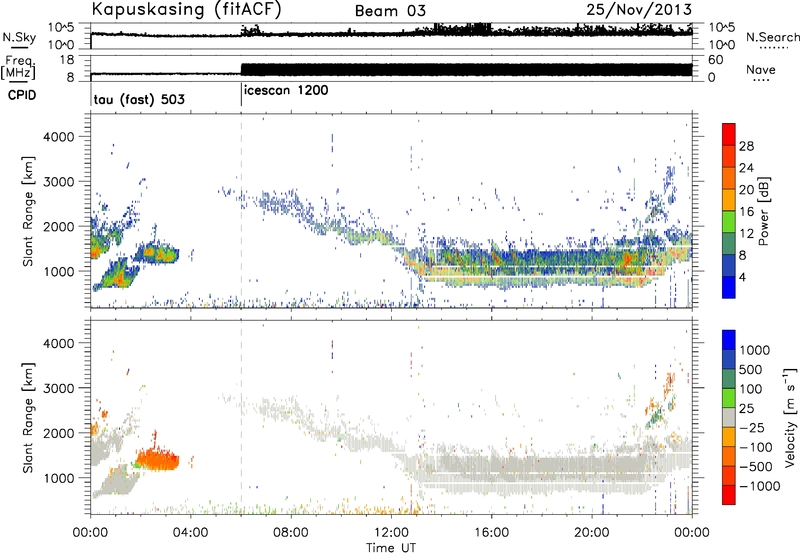Click the blue top of velocity colorbar

729,339
